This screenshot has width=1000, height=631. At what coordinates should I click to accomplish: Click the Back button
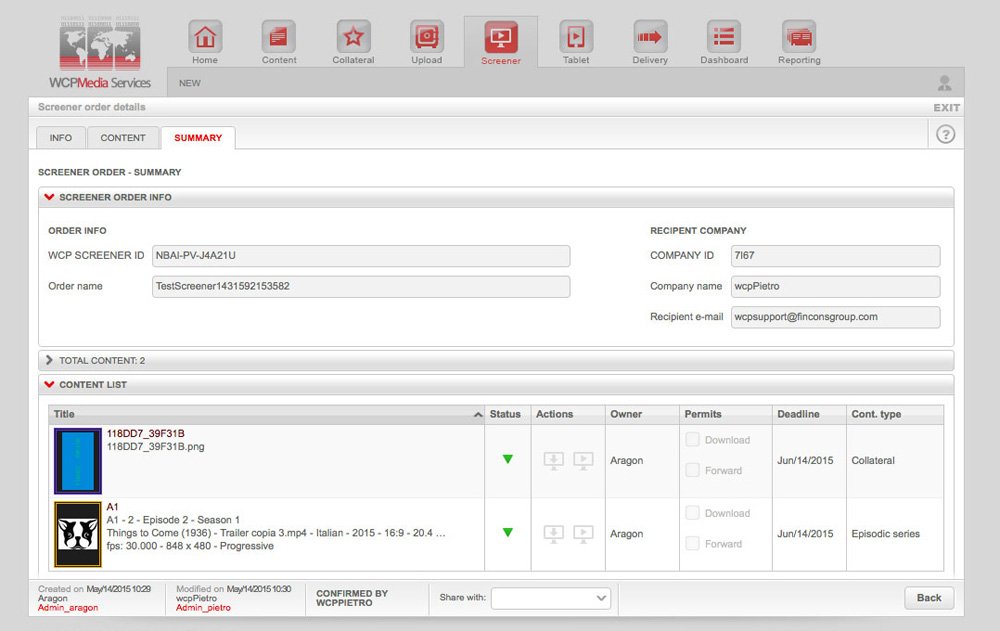pyautogui.click(x=929, y=598)
